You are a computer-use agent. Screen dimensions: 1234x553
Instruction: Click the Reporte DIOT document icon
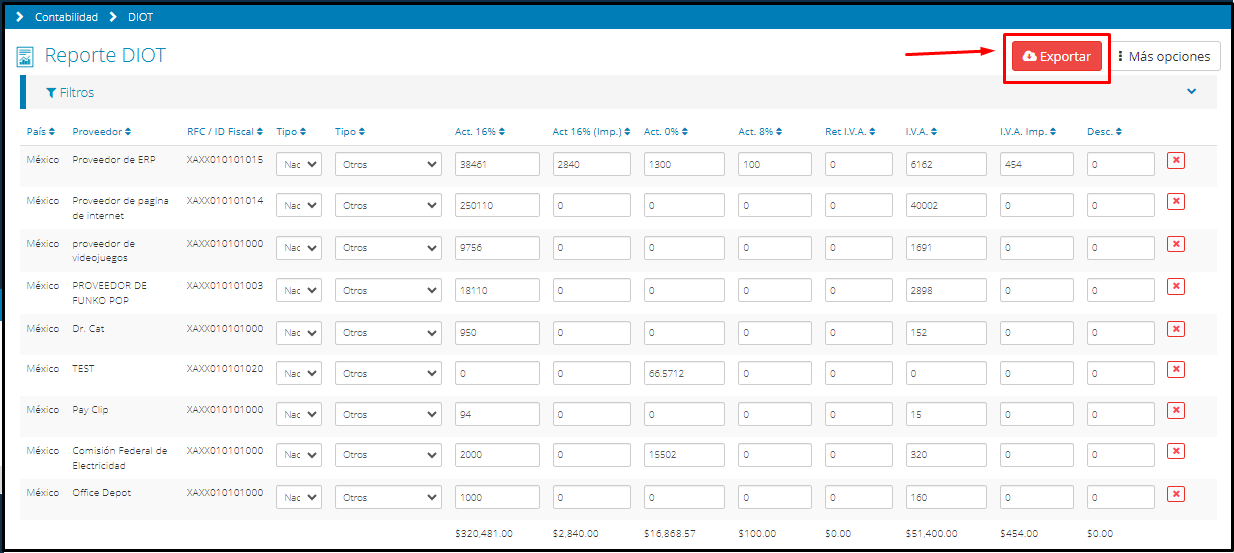point(26,57)
